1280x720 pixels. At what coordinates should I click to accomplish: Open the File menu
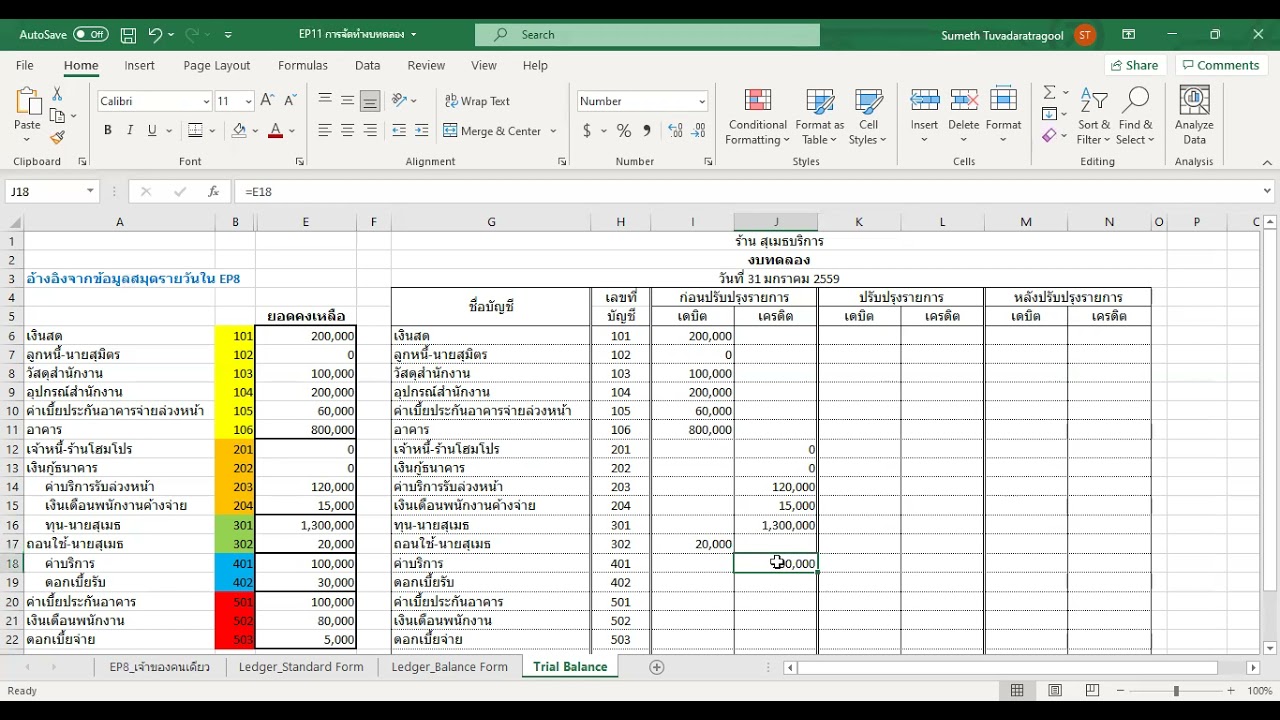[25, 65]
